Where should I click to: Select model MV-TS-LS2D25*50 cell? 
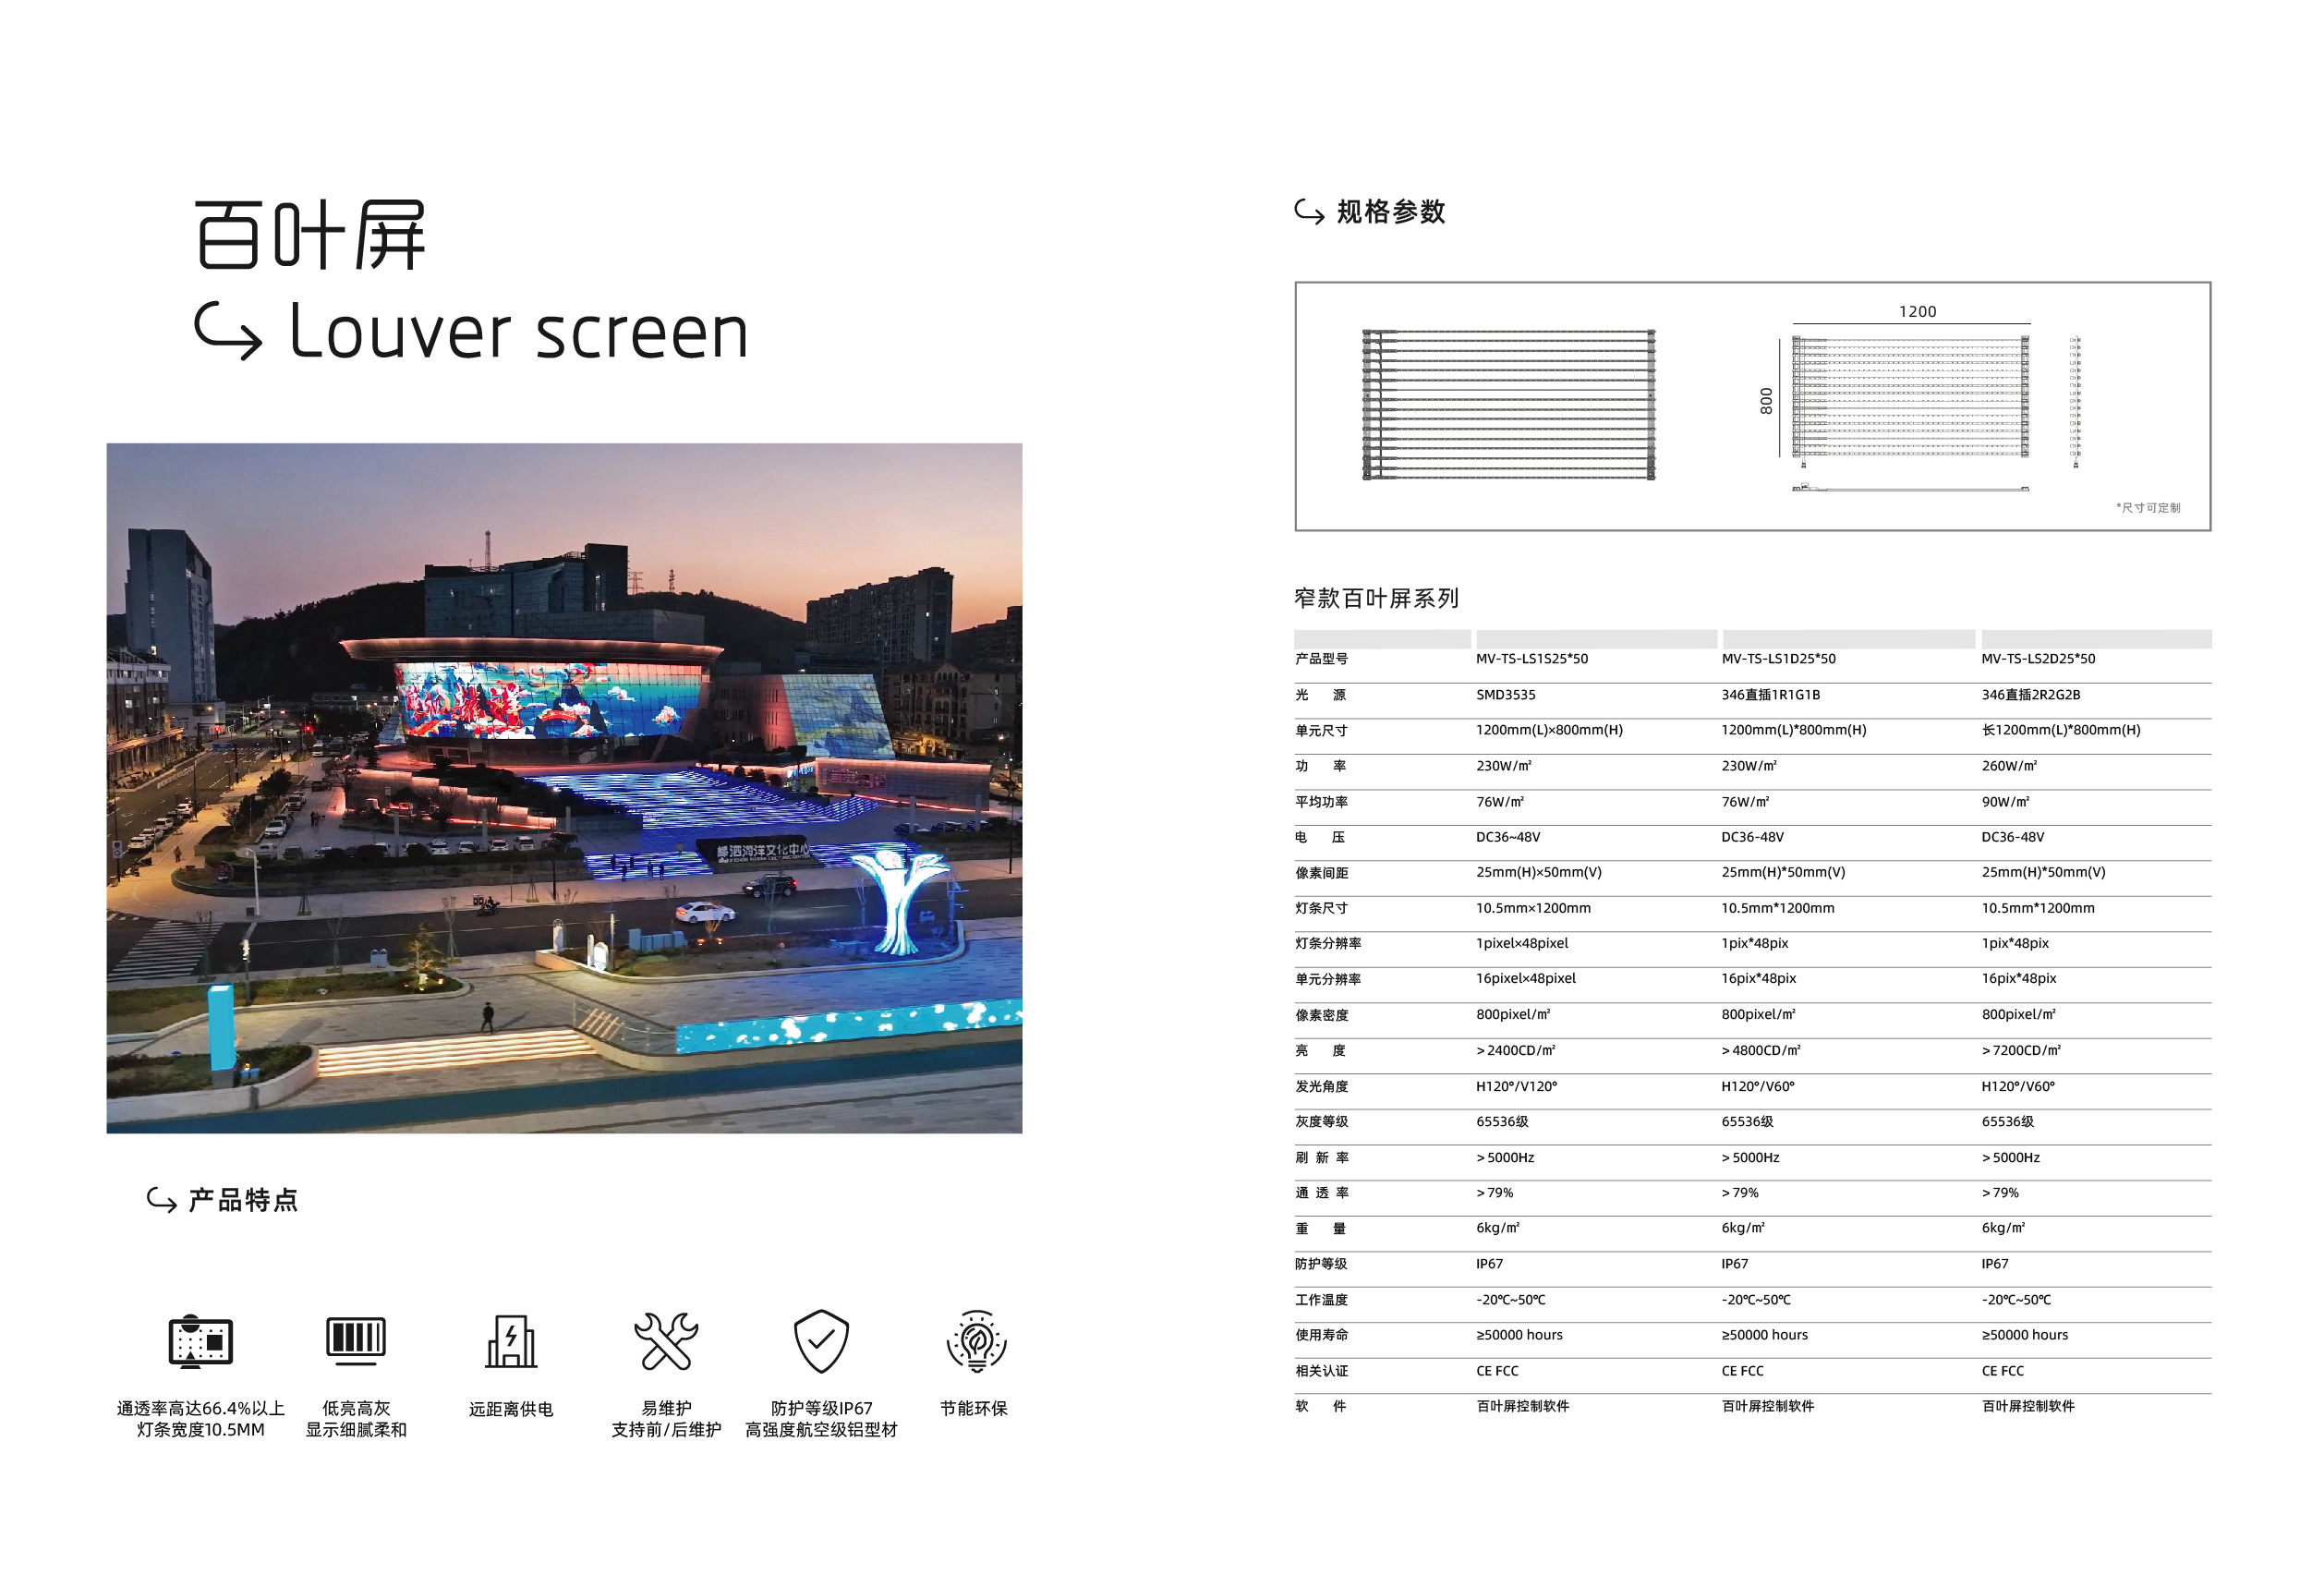2038,659
